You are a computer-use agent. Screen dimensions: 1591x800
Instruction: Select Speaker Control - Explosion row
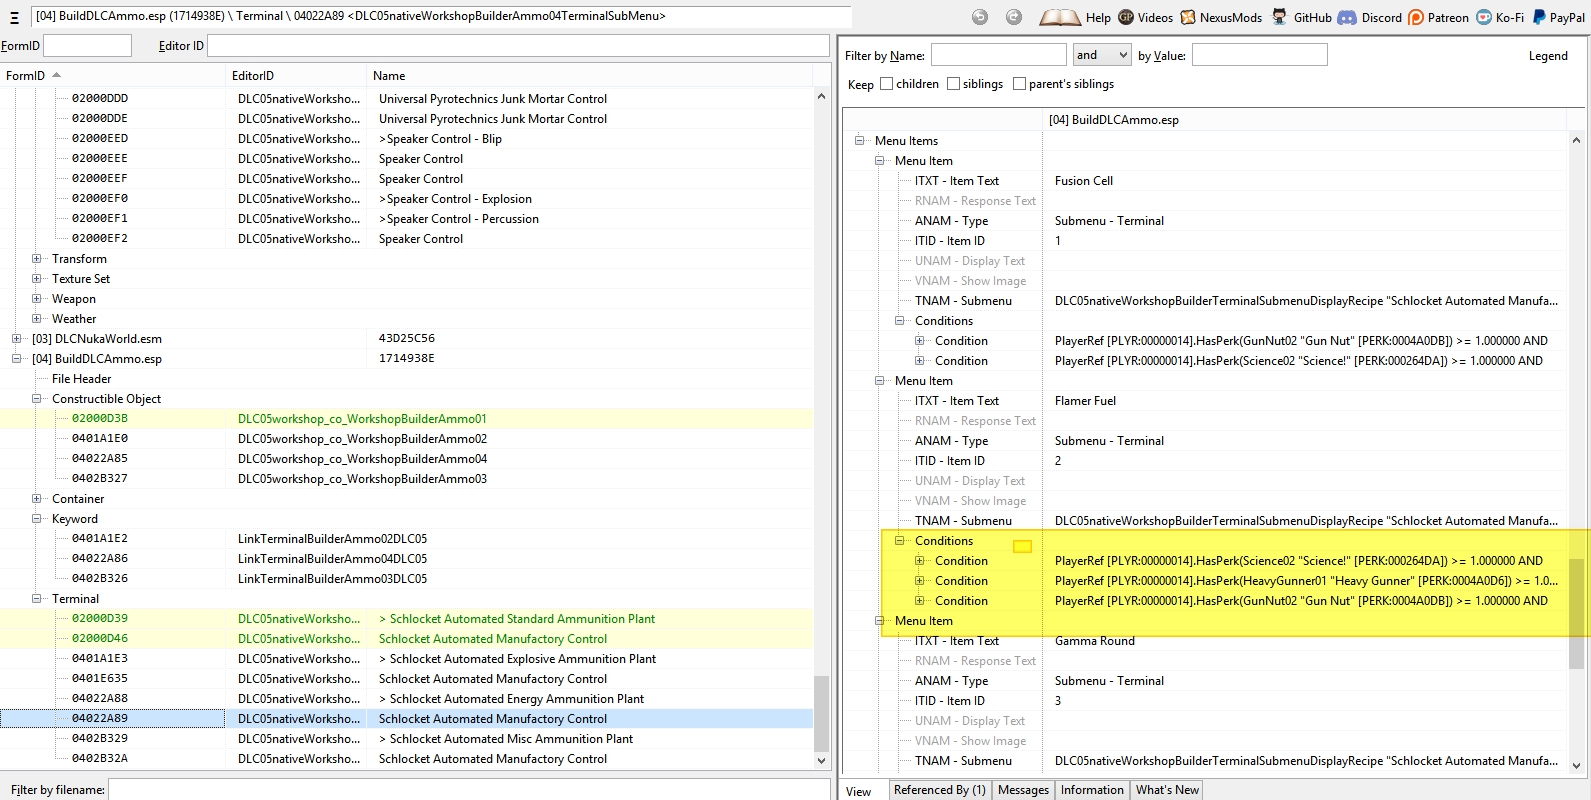406,199
